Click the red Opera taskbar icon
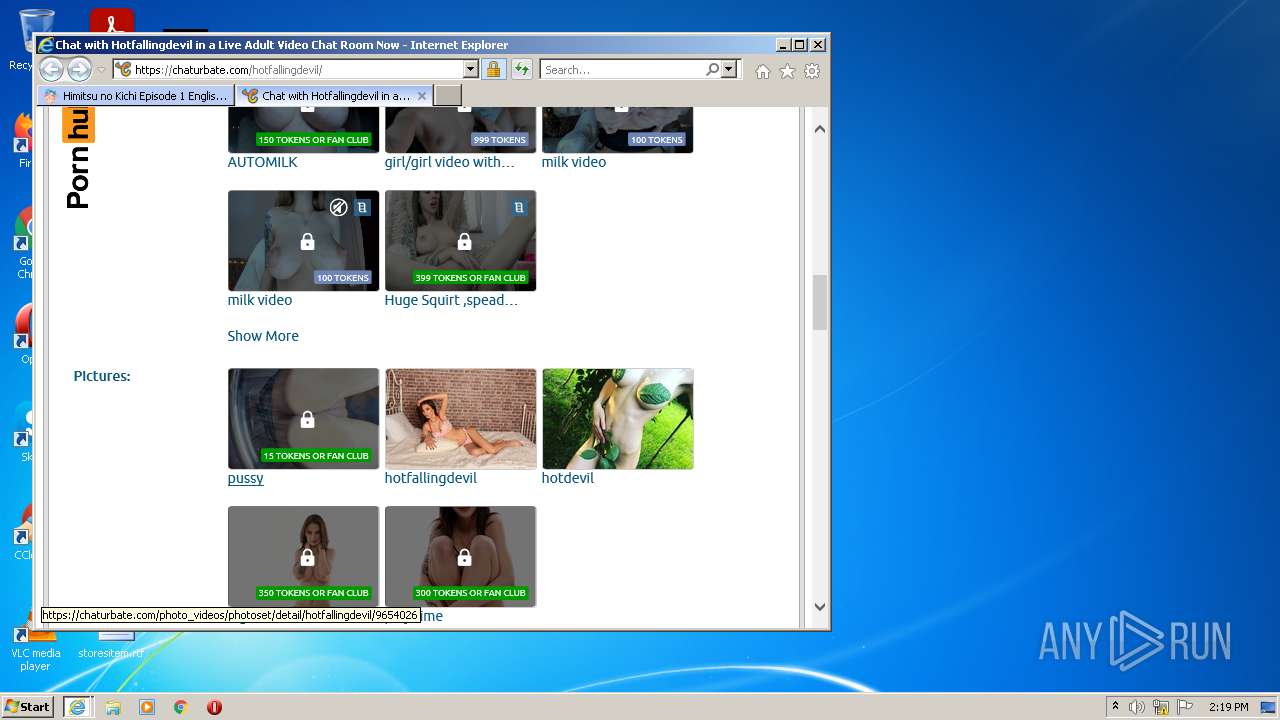 (214, 707)
